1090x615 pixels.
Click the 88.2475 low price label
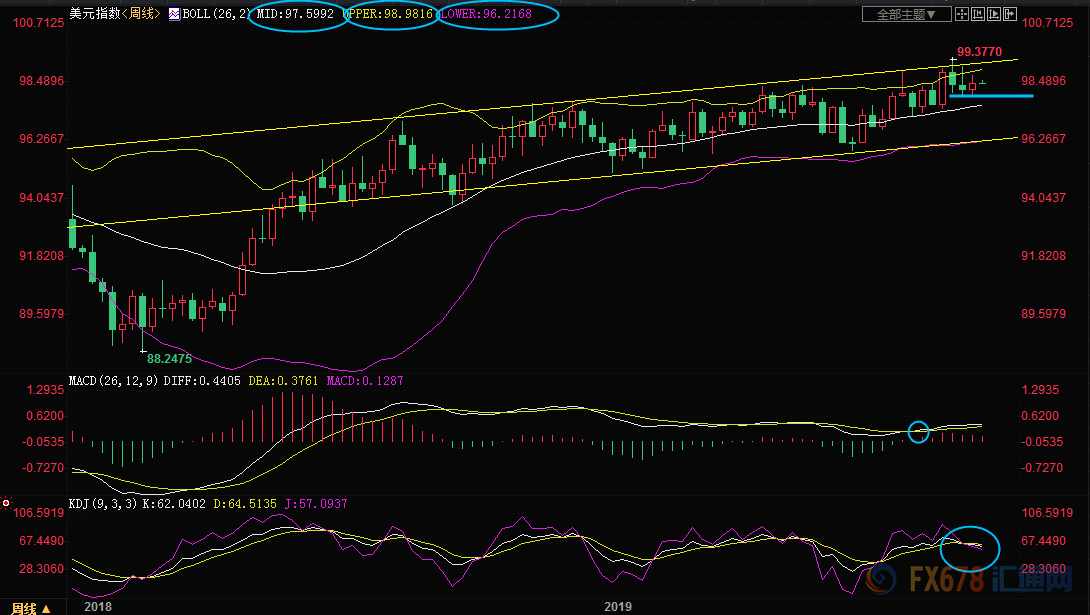pos(169,357)
